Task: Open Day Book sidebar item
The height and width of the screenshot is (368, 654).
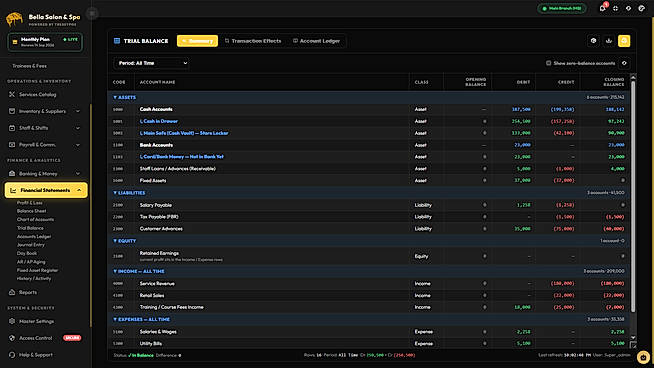Action: [x=27, y=253]
